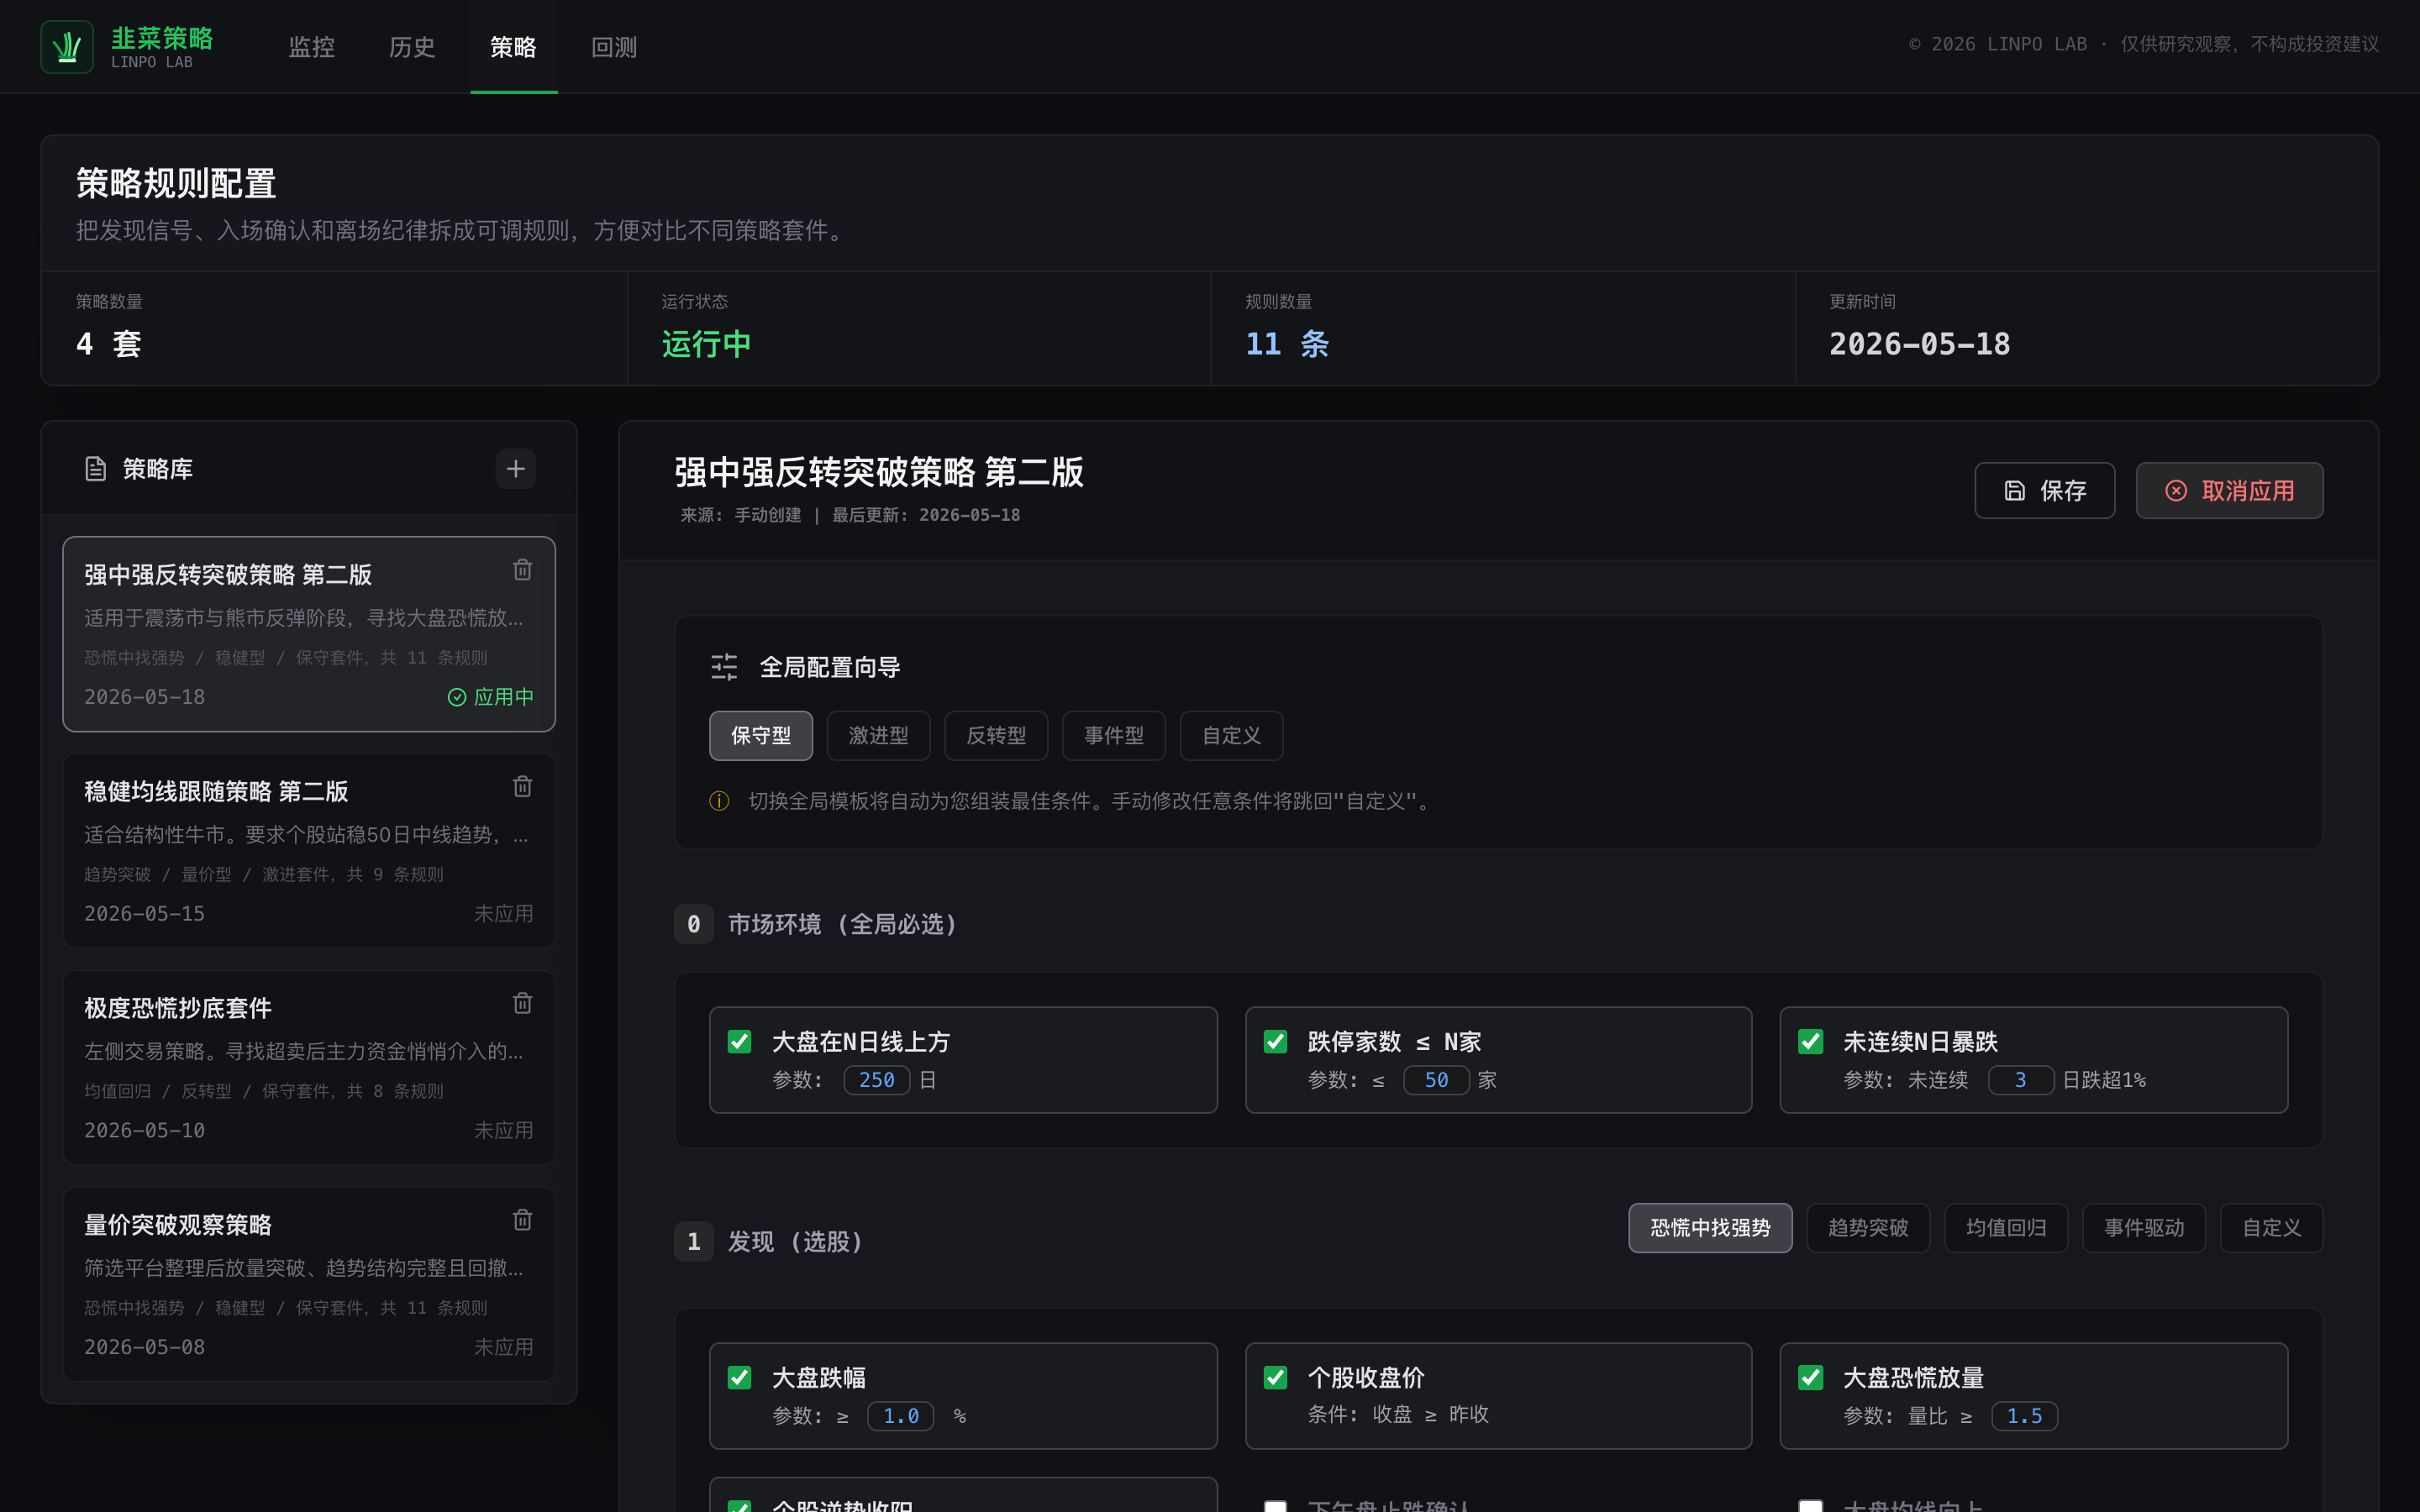Click the 市场环境（全局必选）section title
The height and width of the screenshot is (1512, 2420).
point(842,924)
